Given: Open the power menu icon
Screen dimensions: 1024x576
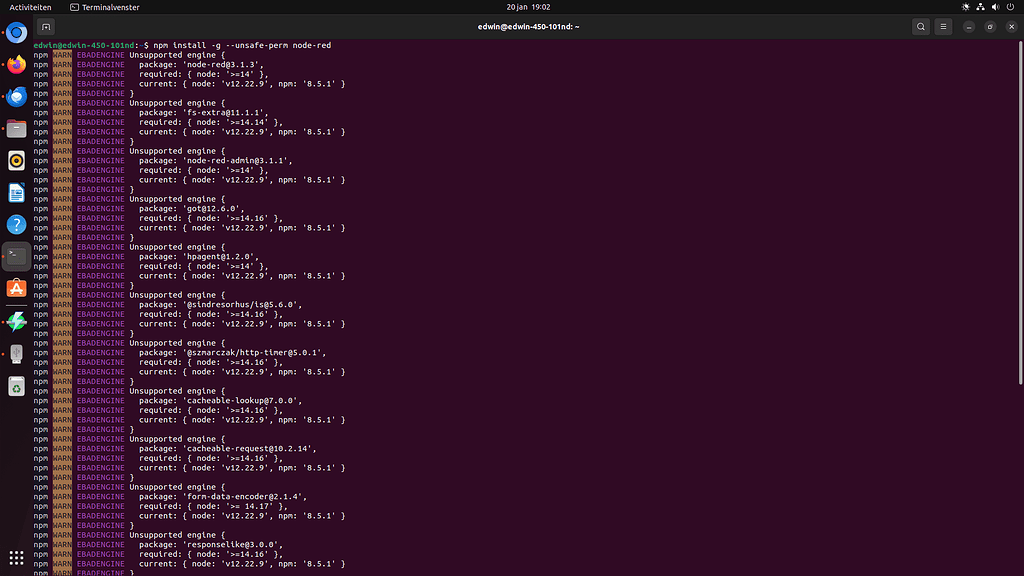Looking at the screenshot, I should coord(1010,7).
